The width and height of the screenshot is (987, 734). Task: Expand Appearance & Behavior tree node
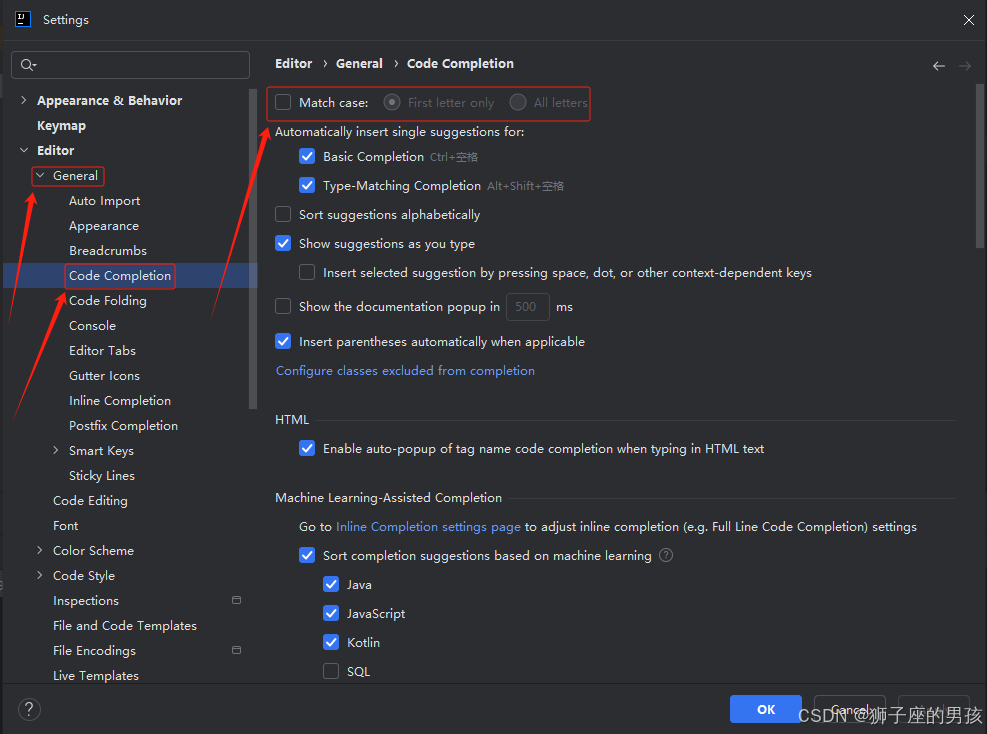coord(24,100)
